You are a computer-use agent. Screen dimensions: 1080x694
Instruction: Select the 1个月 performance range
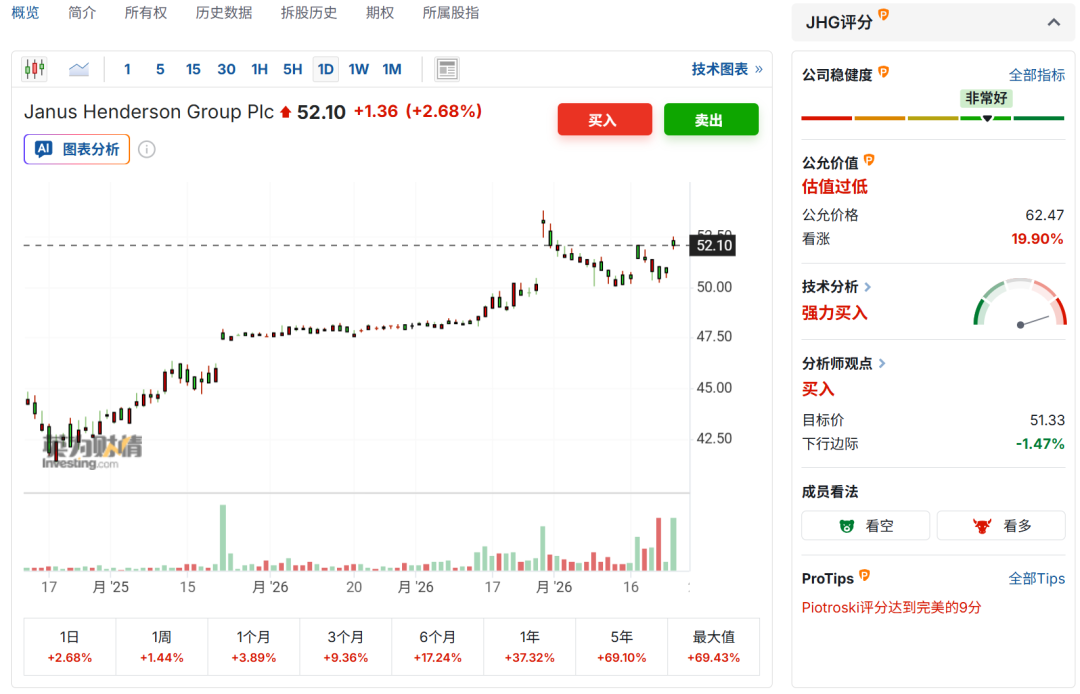pos(253,646)
